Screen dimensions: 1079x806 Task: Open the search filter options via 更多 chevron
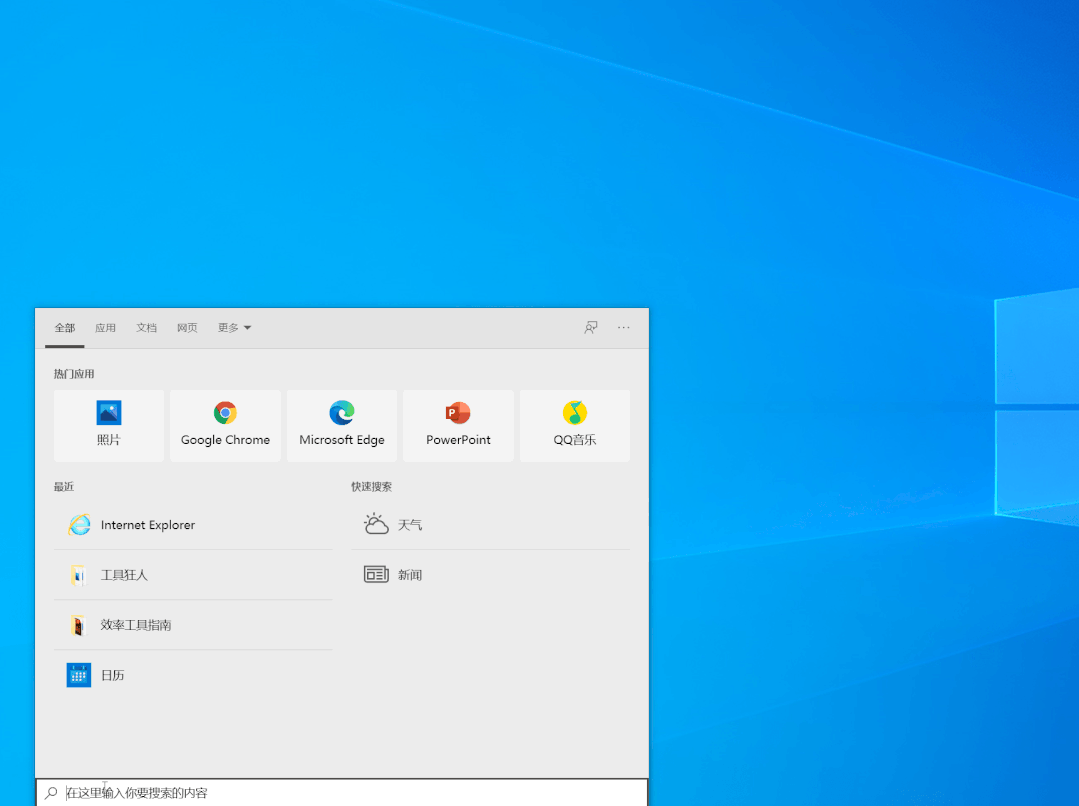coord(248,327)
